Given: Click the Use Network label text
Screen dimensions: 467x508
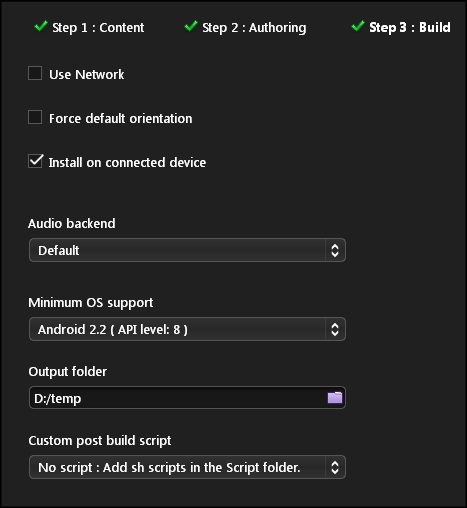Looking at the screenshot, I should tap(86, 74).
